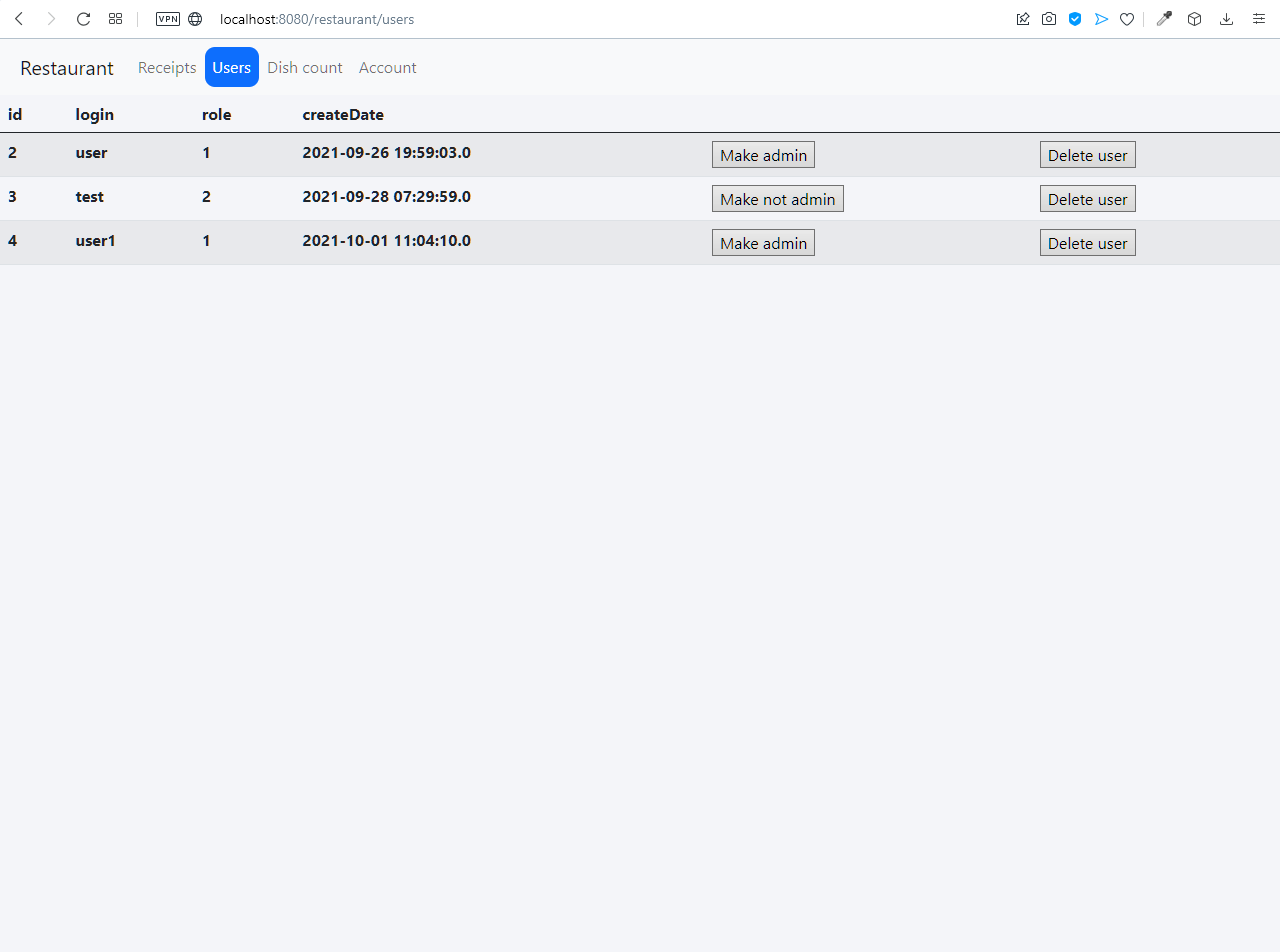
Task: Delete user with login user
Action: 1088,155
